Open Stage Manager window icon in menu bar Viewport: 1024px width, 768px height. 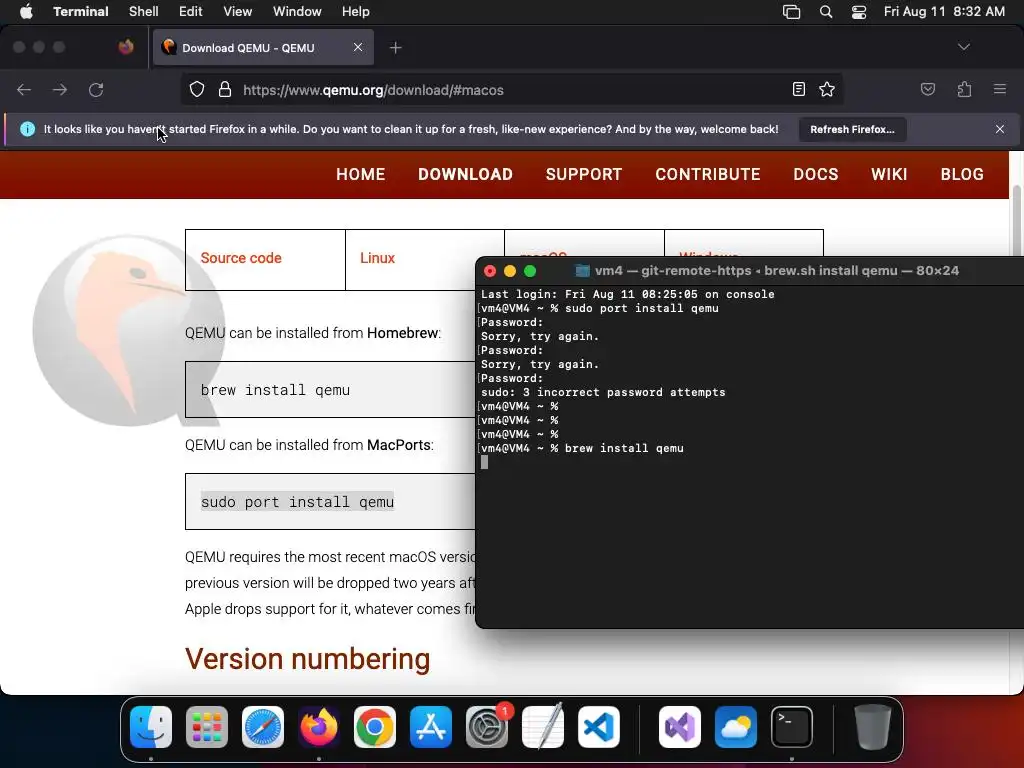791,11
